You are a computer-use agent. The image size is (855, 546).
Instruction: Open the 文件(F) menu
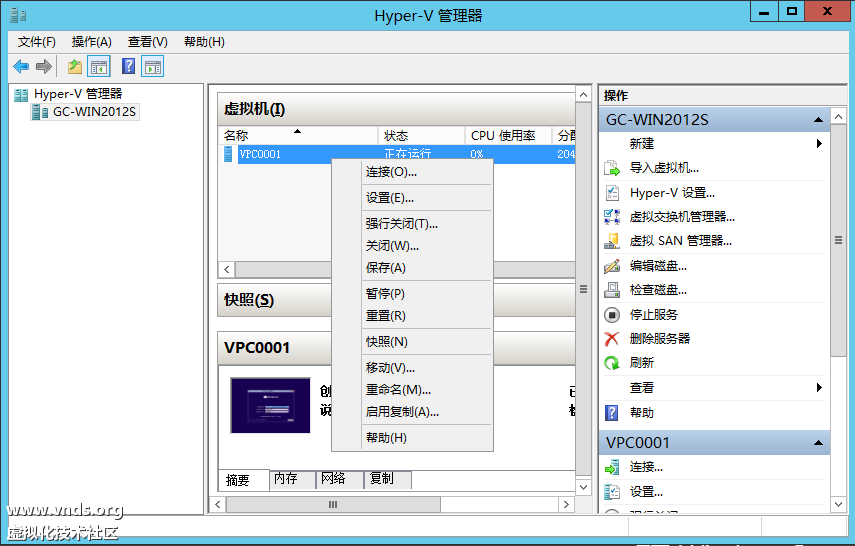click(x=37, y=42)
